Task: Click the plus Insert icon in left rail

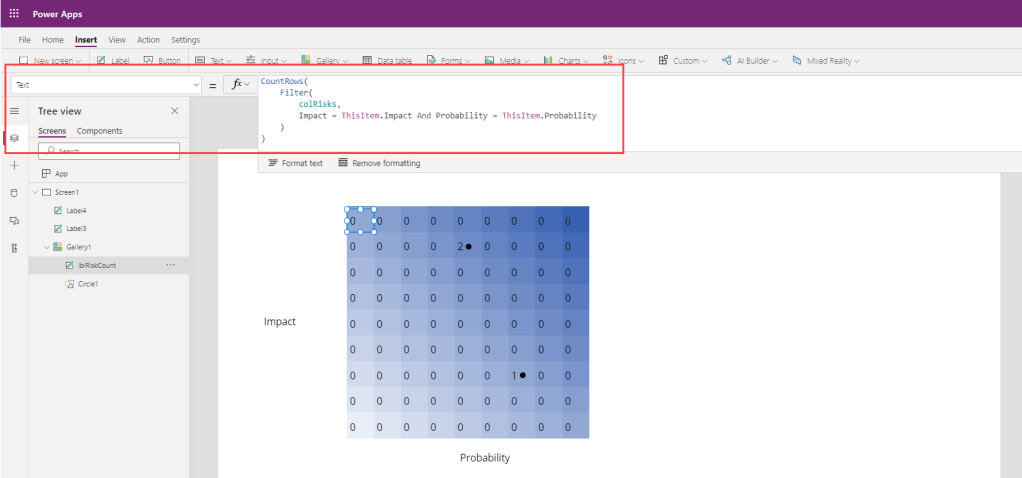Action: coord(14,165)
